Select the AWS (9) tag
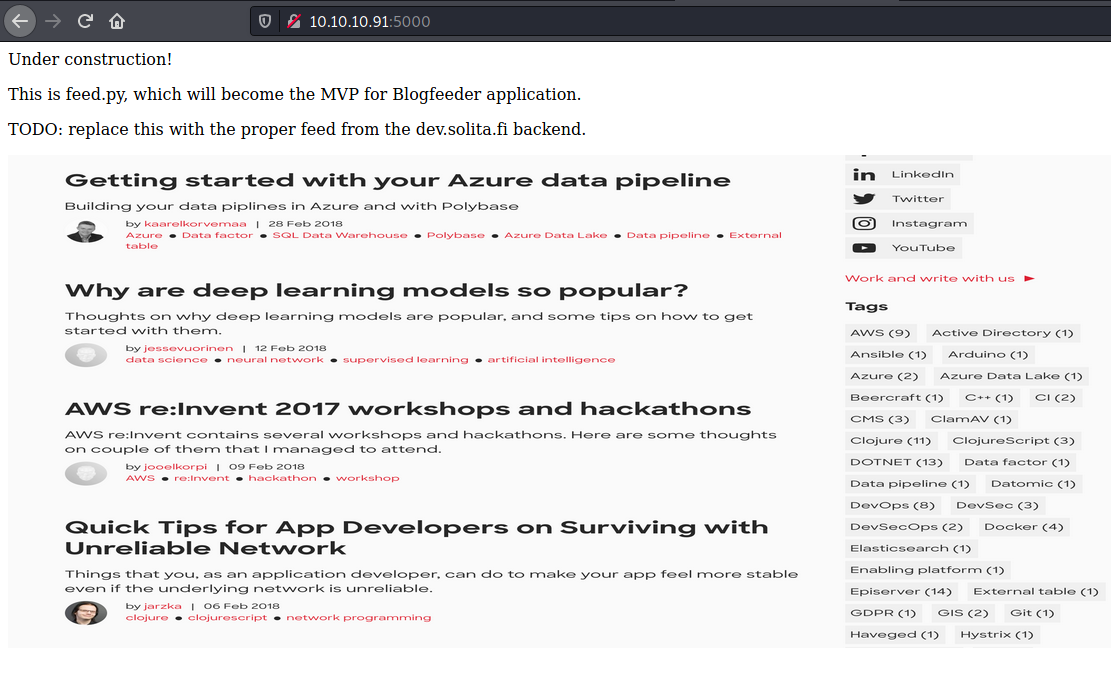This screenshot has width=1111, height=674. [879, 332]
